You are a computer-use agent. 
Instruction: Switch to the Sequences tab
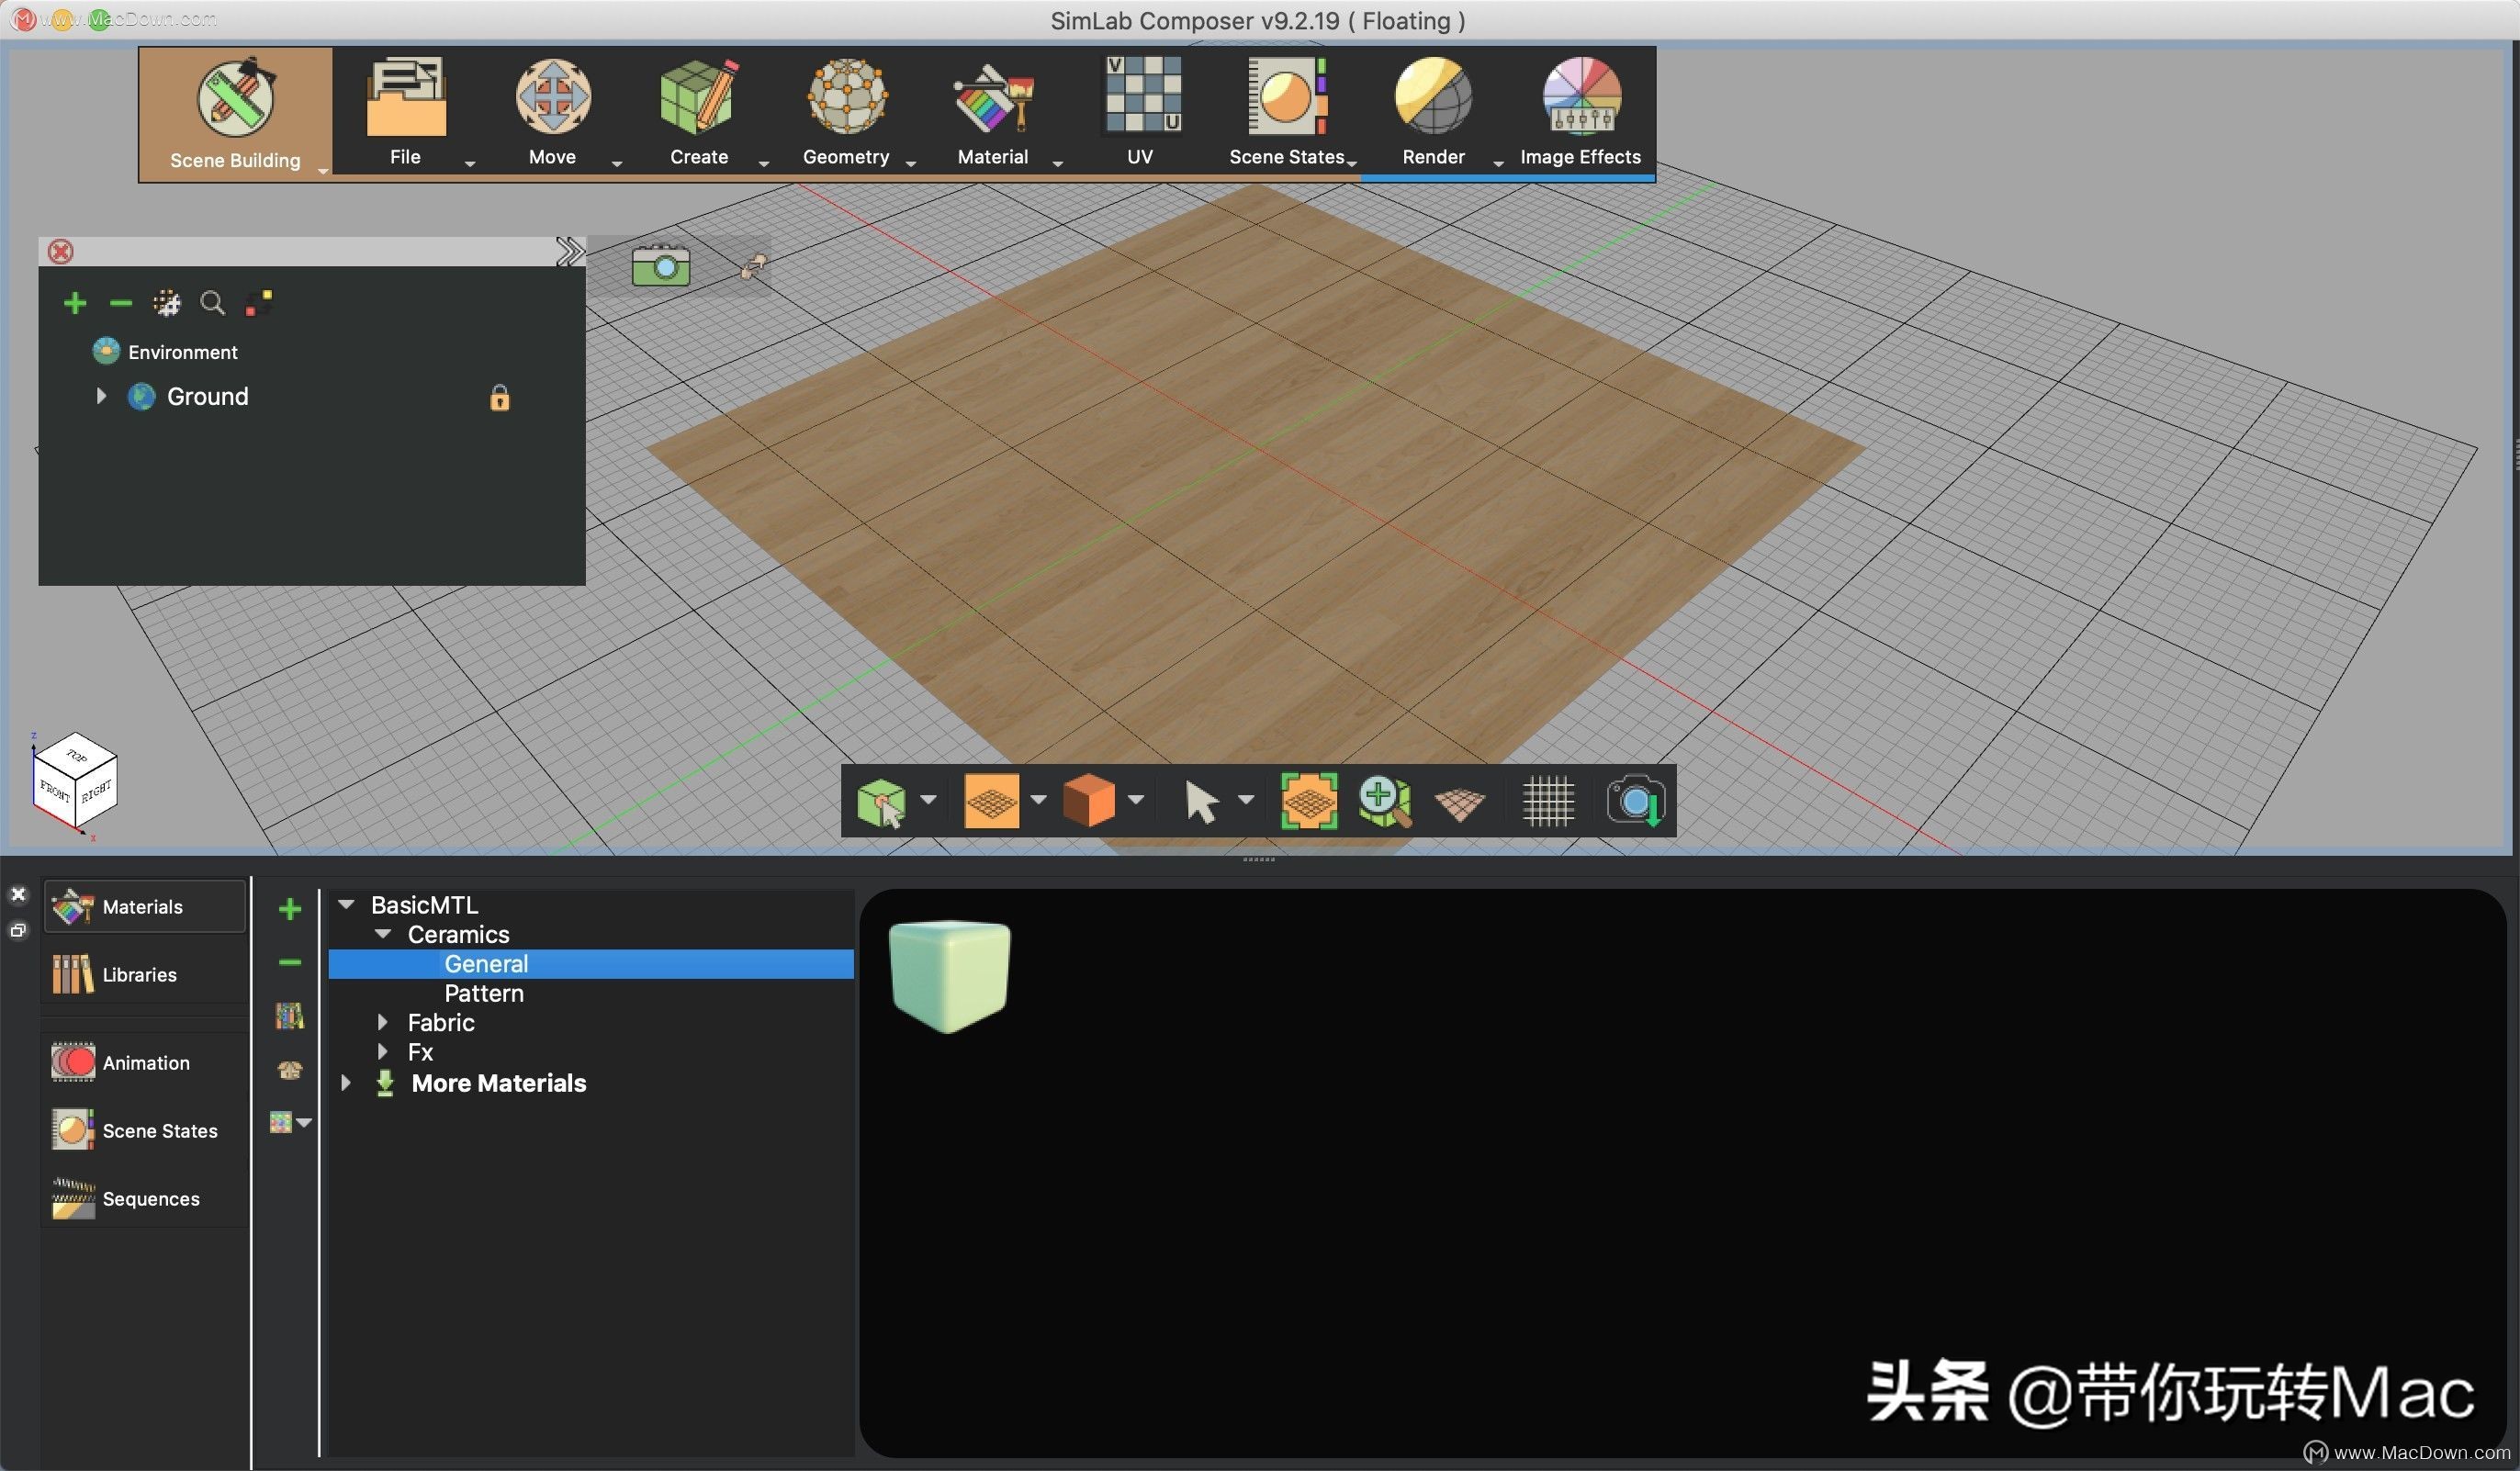tap(145, 1199)
